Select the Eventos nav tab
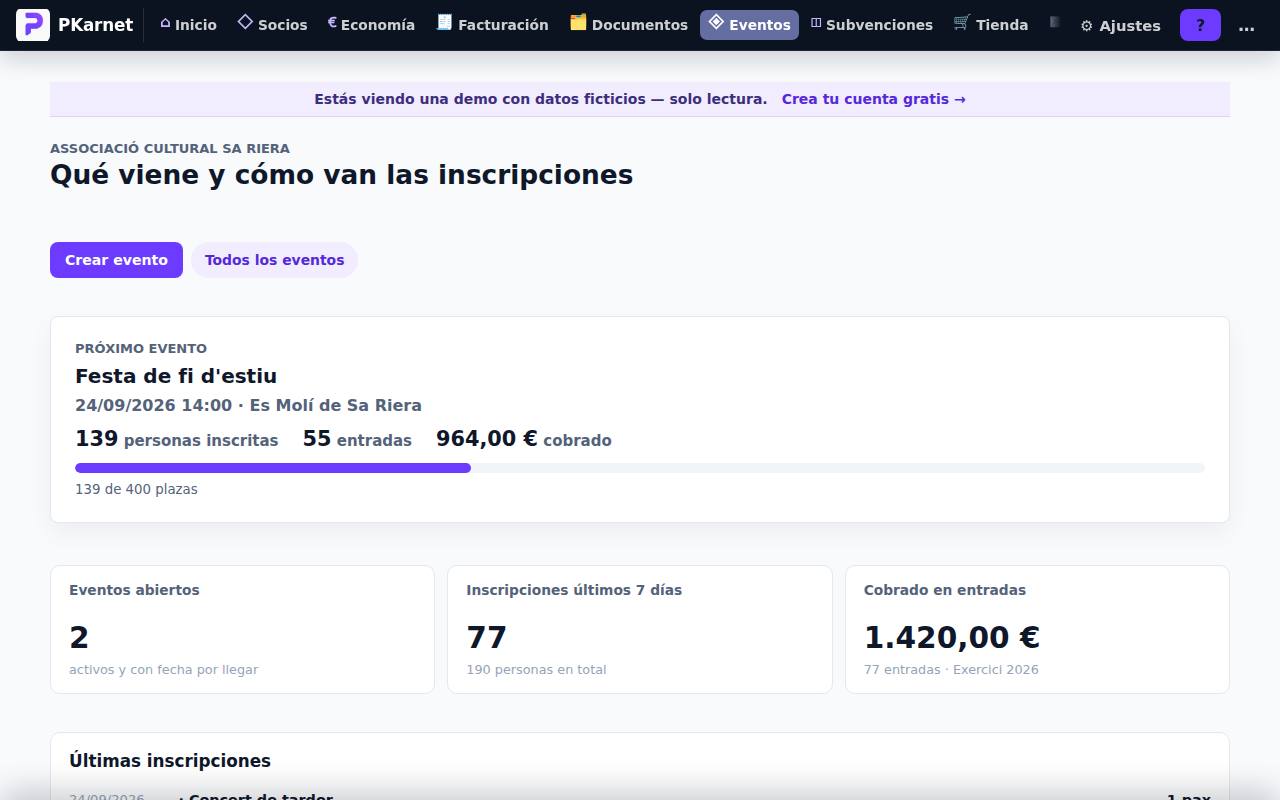 749,25
